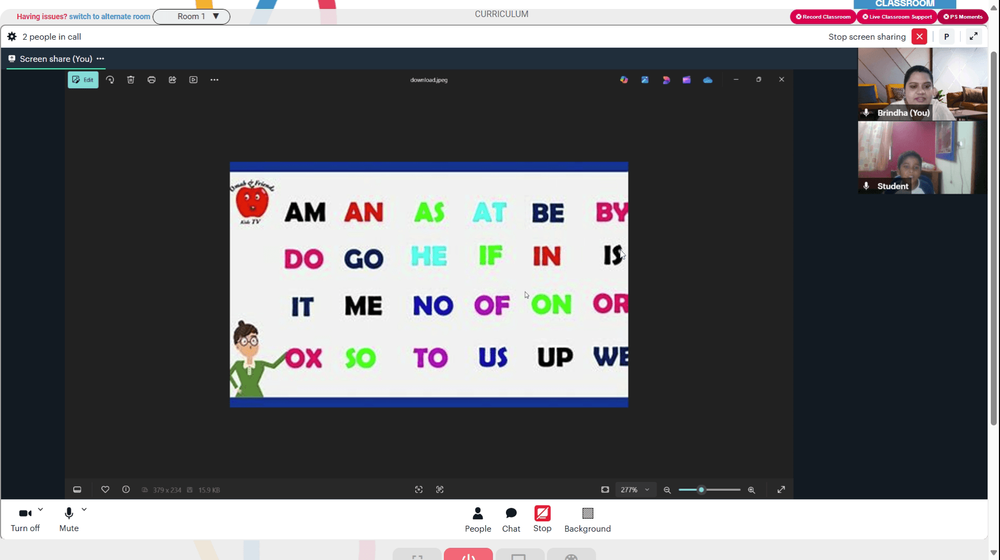Expand the call view with arrows icon
Image resolution: width=1000 pixels, height=560 pixels.
coord(973,37)
